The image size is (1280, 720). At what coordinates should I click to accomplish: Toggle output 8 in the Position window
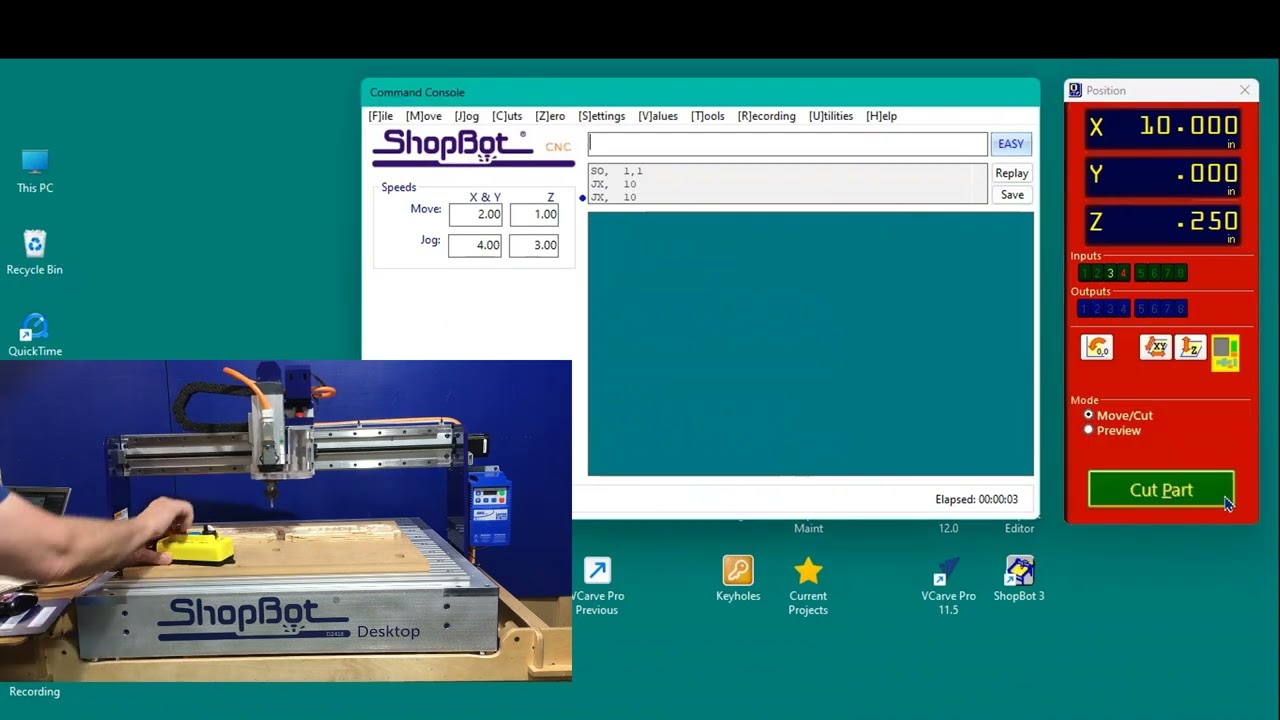[x=1181, y=309]
